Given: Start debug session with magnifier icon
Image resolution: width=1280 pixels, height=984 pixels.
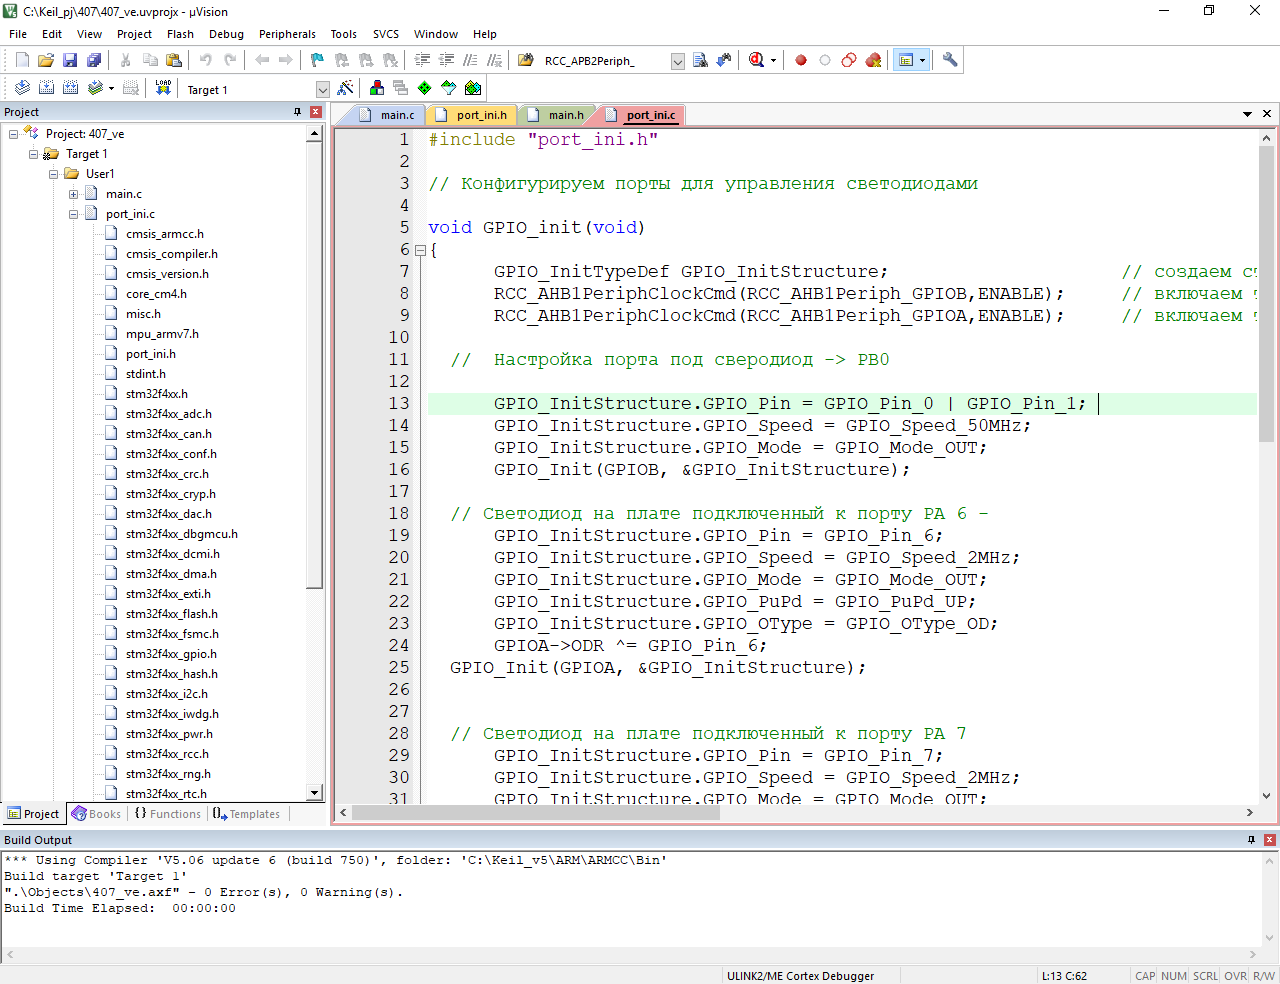Looking at the screenshot, I should pos(756,60).
